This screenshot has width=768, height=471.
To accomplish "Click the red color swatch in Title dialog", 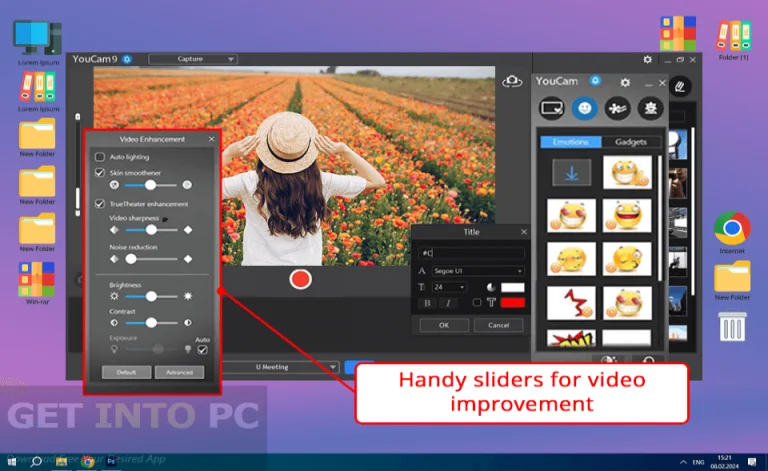I will point(512,303).
